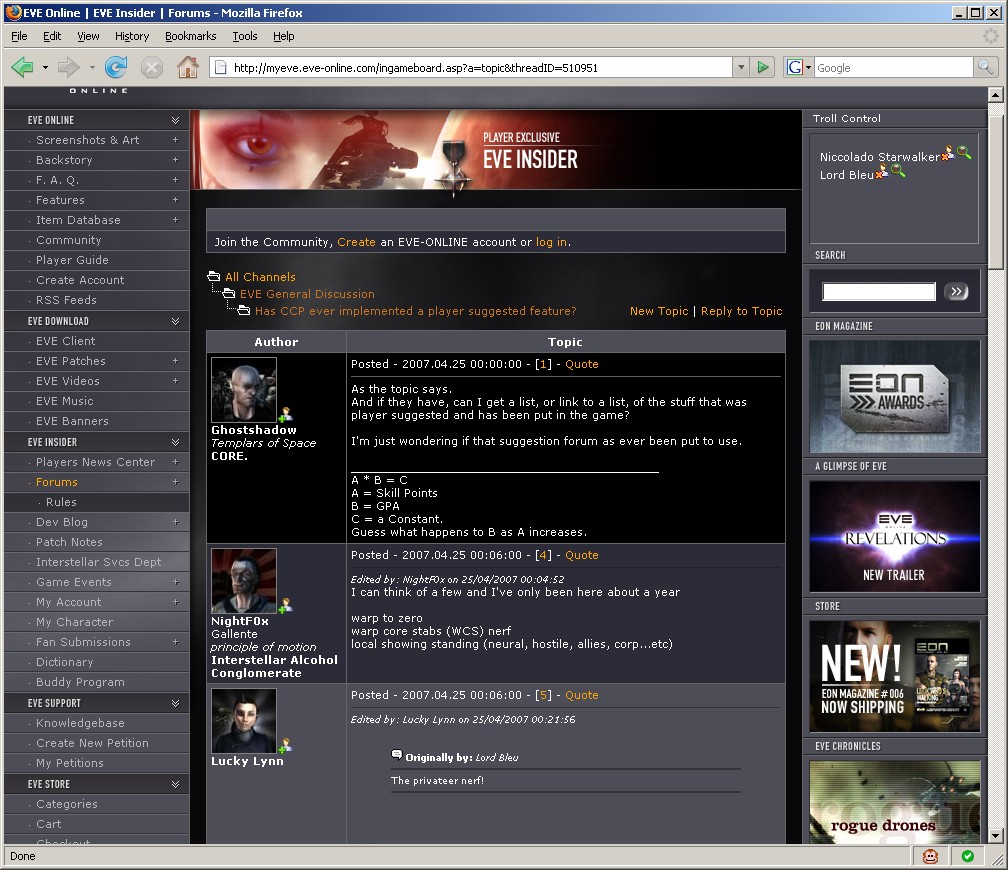Quote Ghostshadow's post number 1

(582, 364)
